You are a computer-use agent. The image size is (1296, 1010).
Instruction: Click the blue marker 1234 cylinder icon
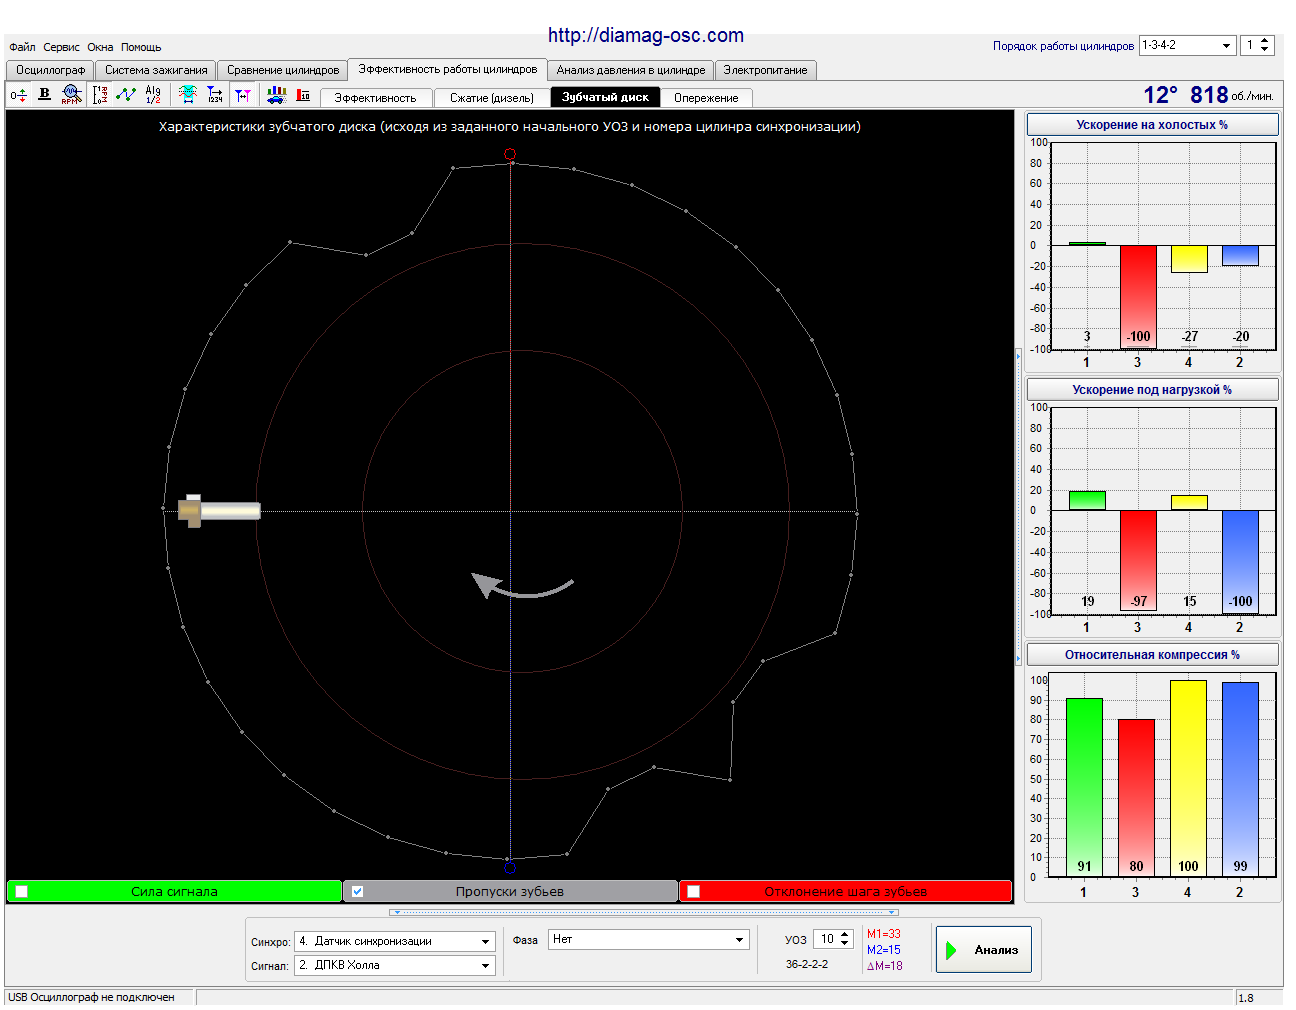click(x=215, y=95)
